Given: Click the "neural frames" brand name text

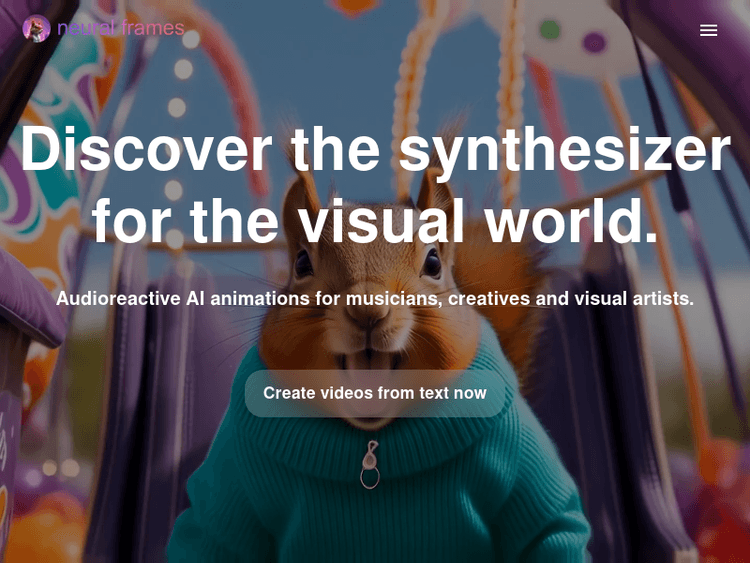Looking at the screenshot, I should point(120,28).
